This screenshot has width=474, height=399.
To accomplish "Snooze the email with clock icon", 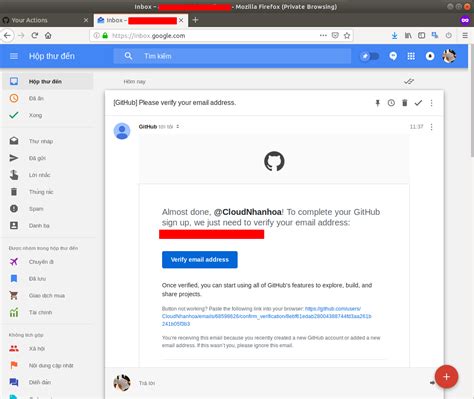I will [391, 103].
